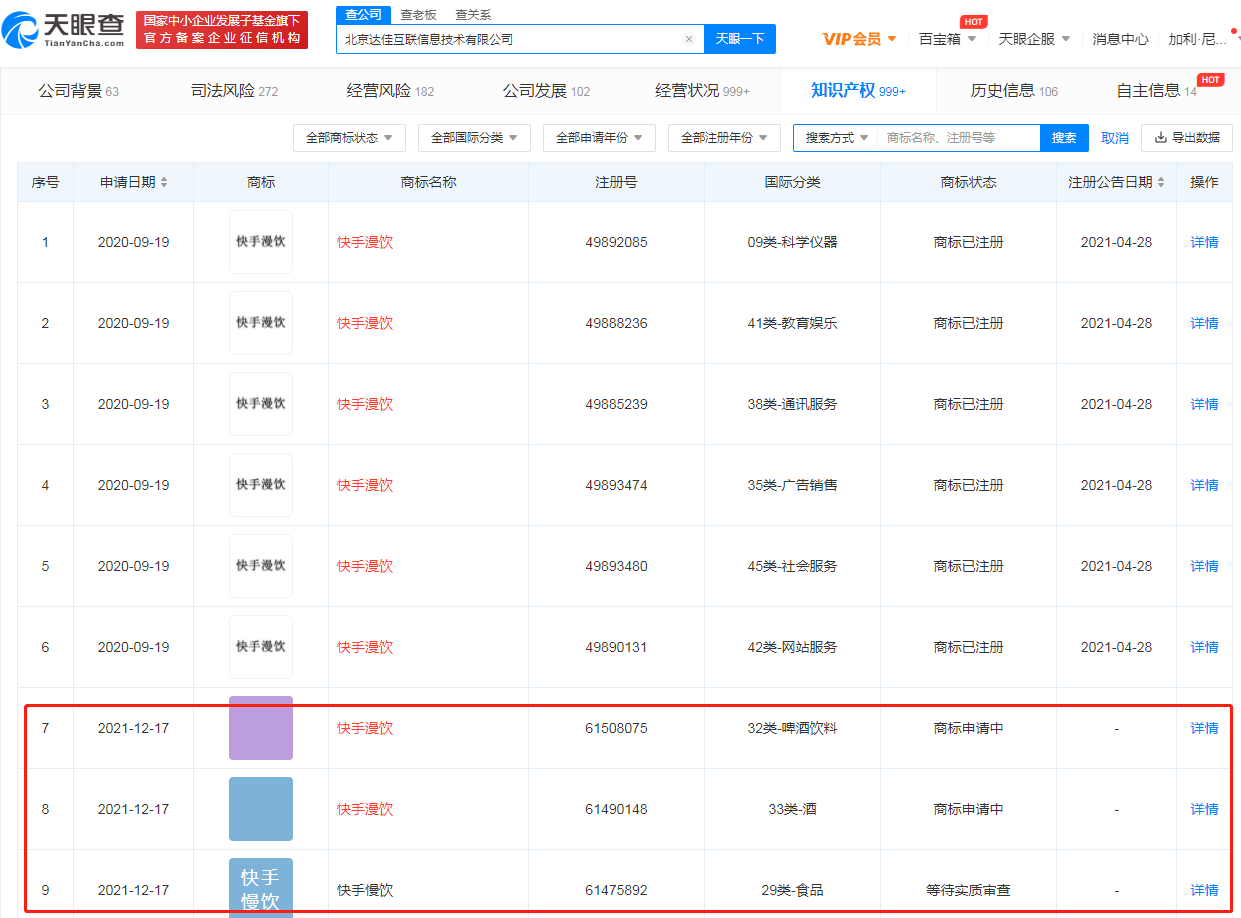Switch to the 司法风险 tab
1241x918 pixels.
pos(234,91)
